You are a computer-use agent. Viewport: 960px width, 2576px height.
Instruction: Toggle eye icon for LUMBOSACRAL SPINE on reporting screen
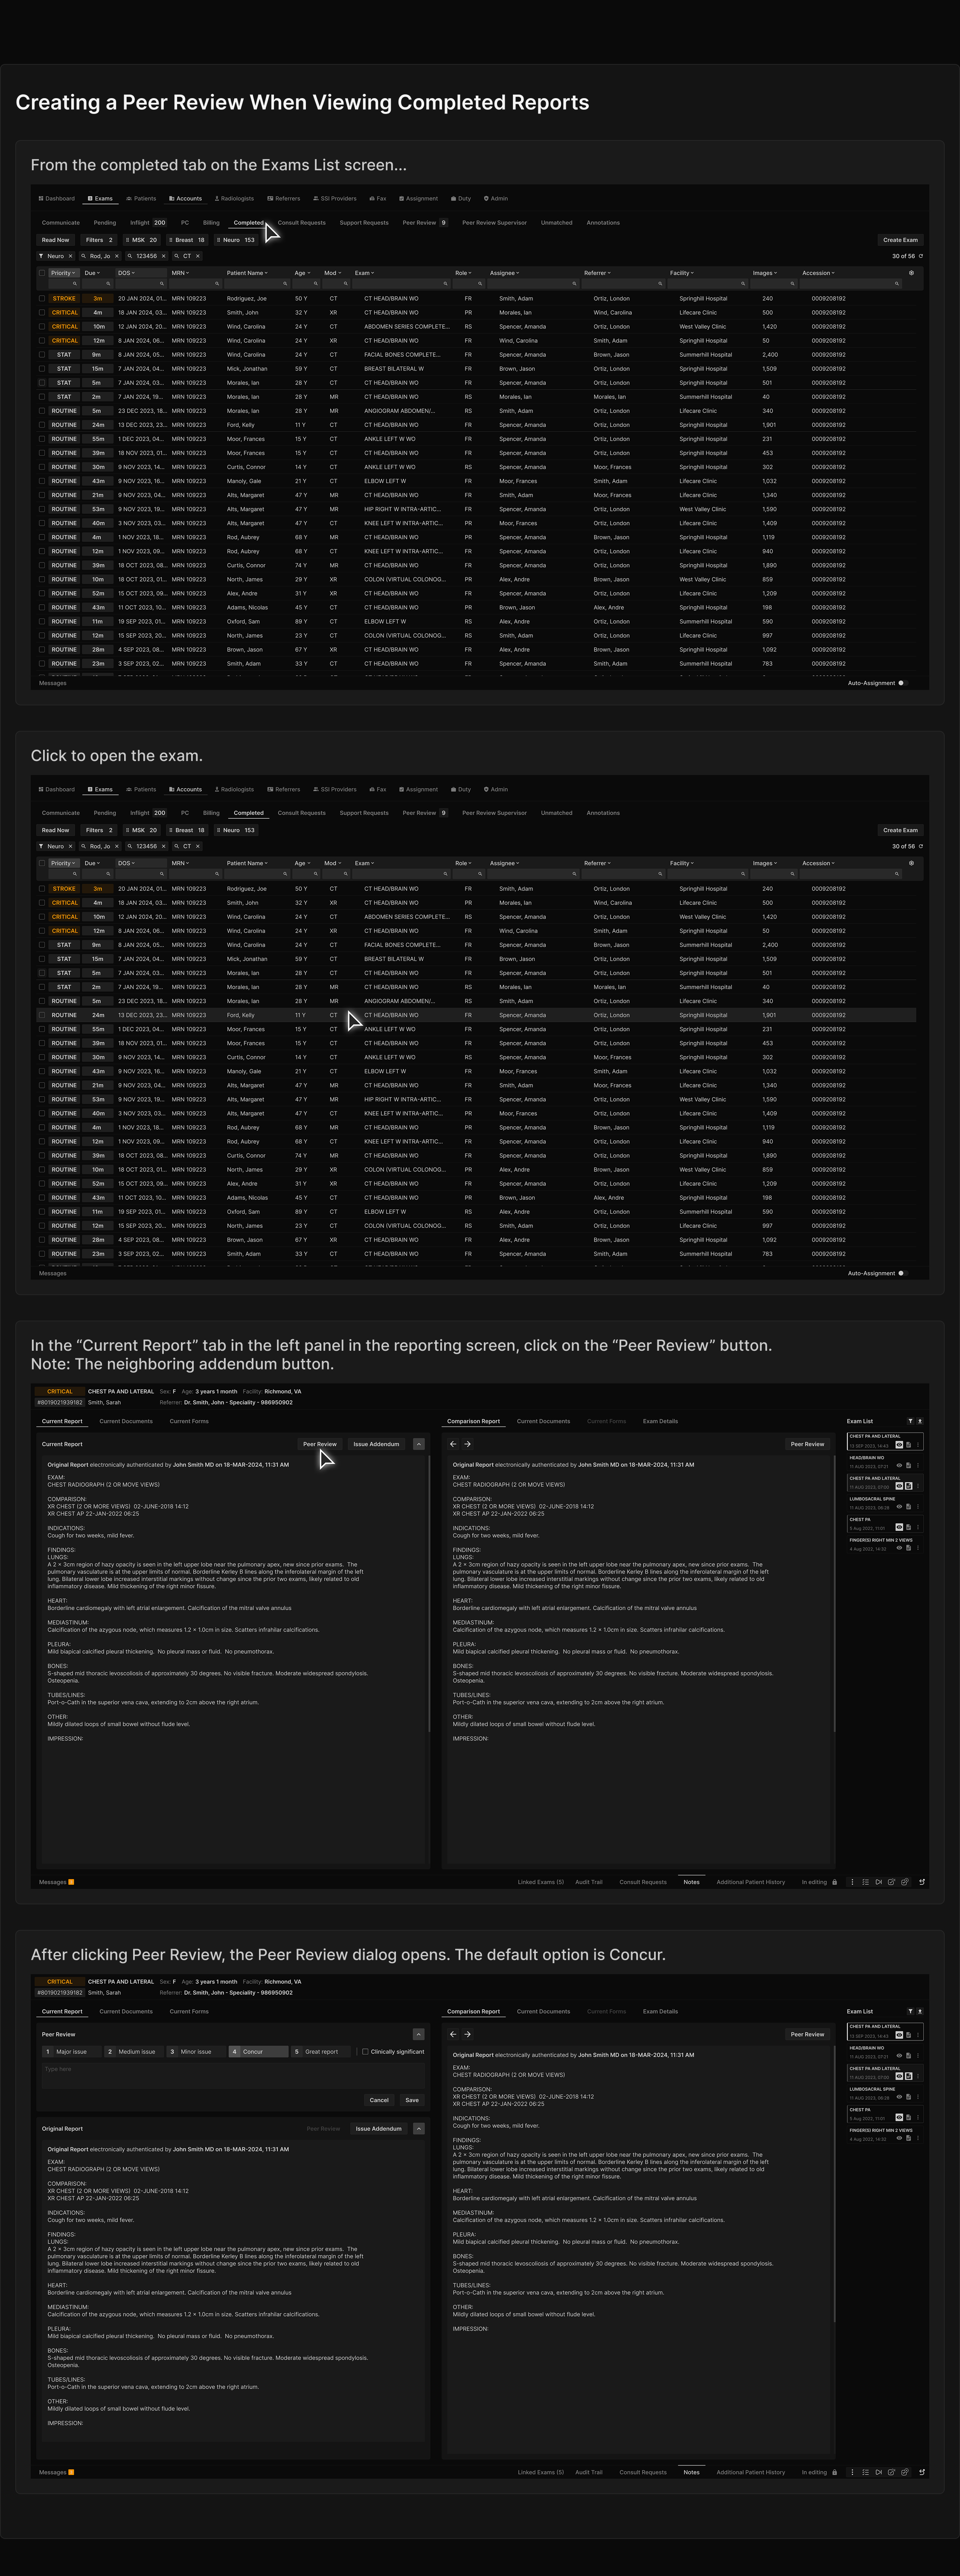(x=899, y=1507)
